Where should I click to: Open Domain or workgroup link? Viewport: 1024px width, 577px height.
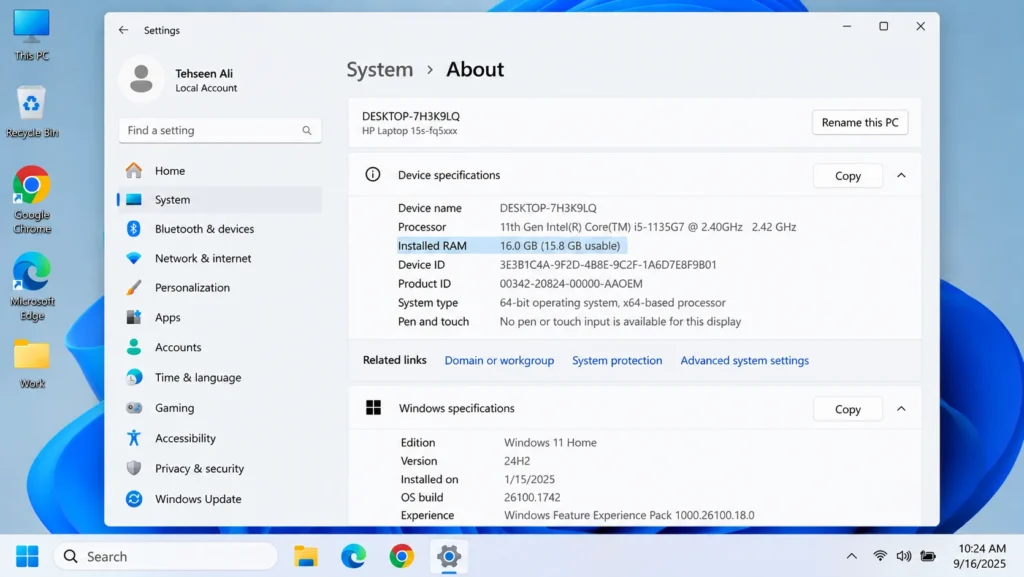499,360
